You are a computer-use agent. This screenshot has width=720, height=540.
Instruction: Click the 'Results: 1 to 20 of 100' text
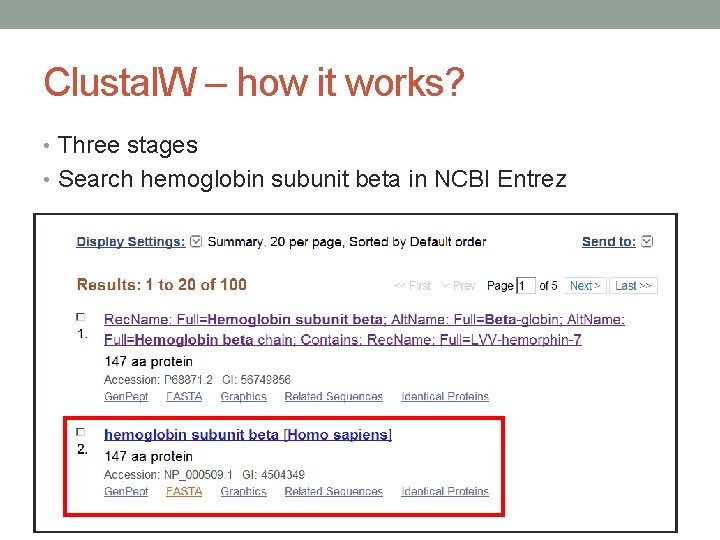(162, 285)
